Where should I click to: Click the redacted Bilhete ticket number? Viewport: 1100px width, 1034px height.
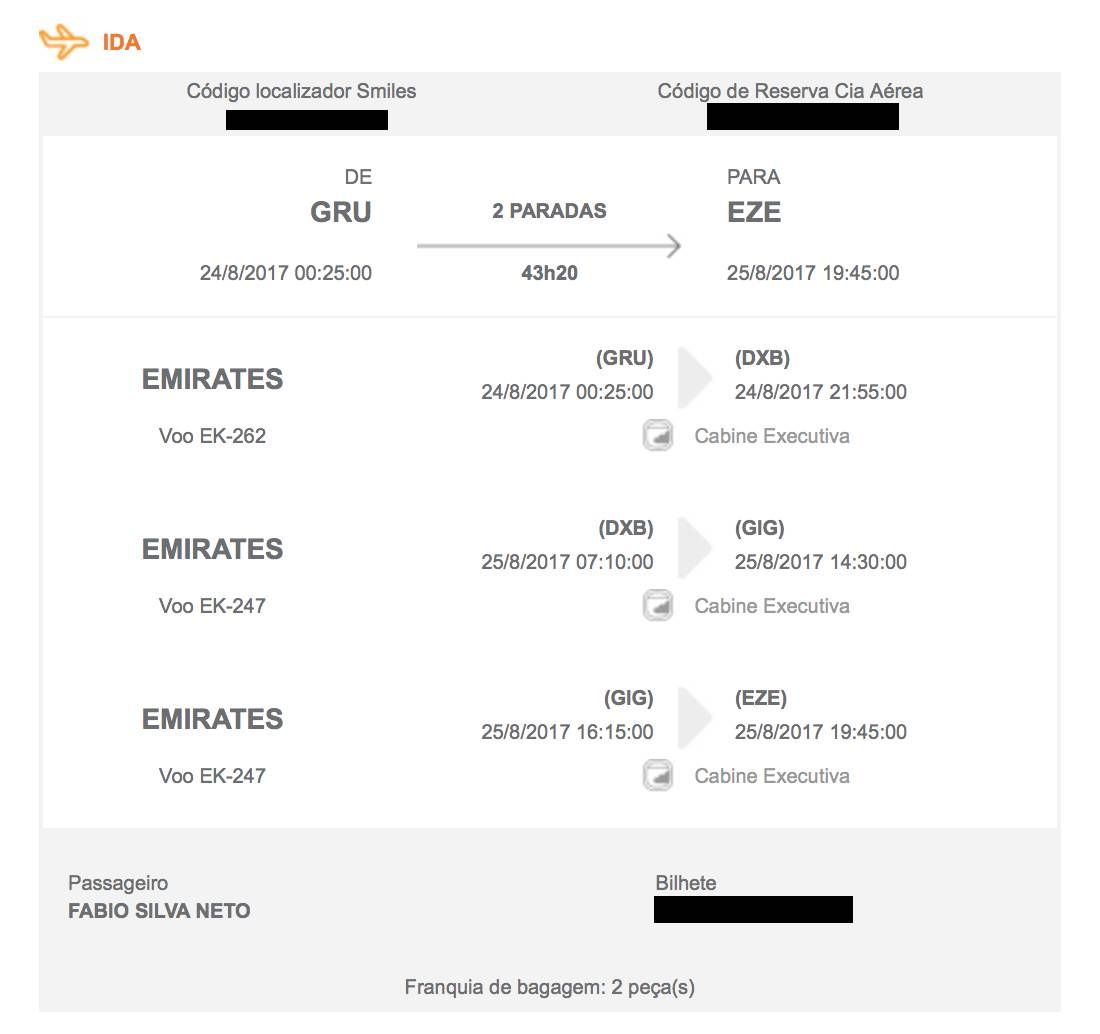[x=753, y=909]
